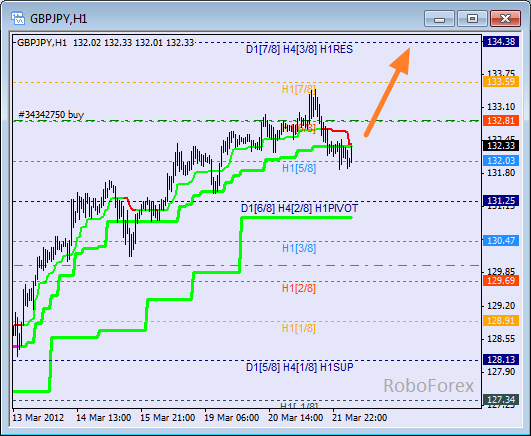Click the 128.91 orange price tag

[x=501, y=320]
